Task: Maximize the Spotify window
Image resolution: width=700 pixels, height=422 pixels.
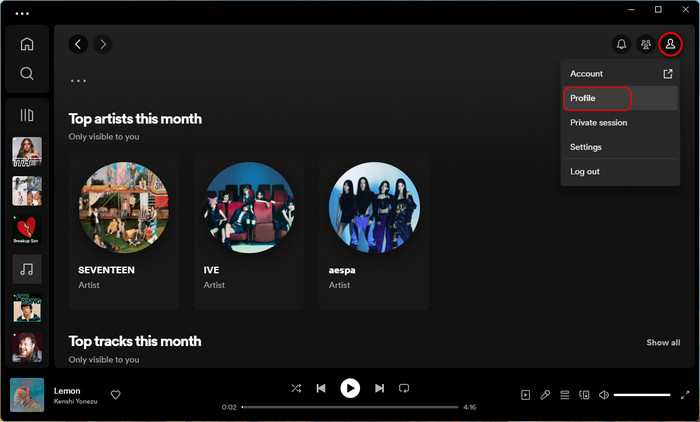Action: click(658, 9)
